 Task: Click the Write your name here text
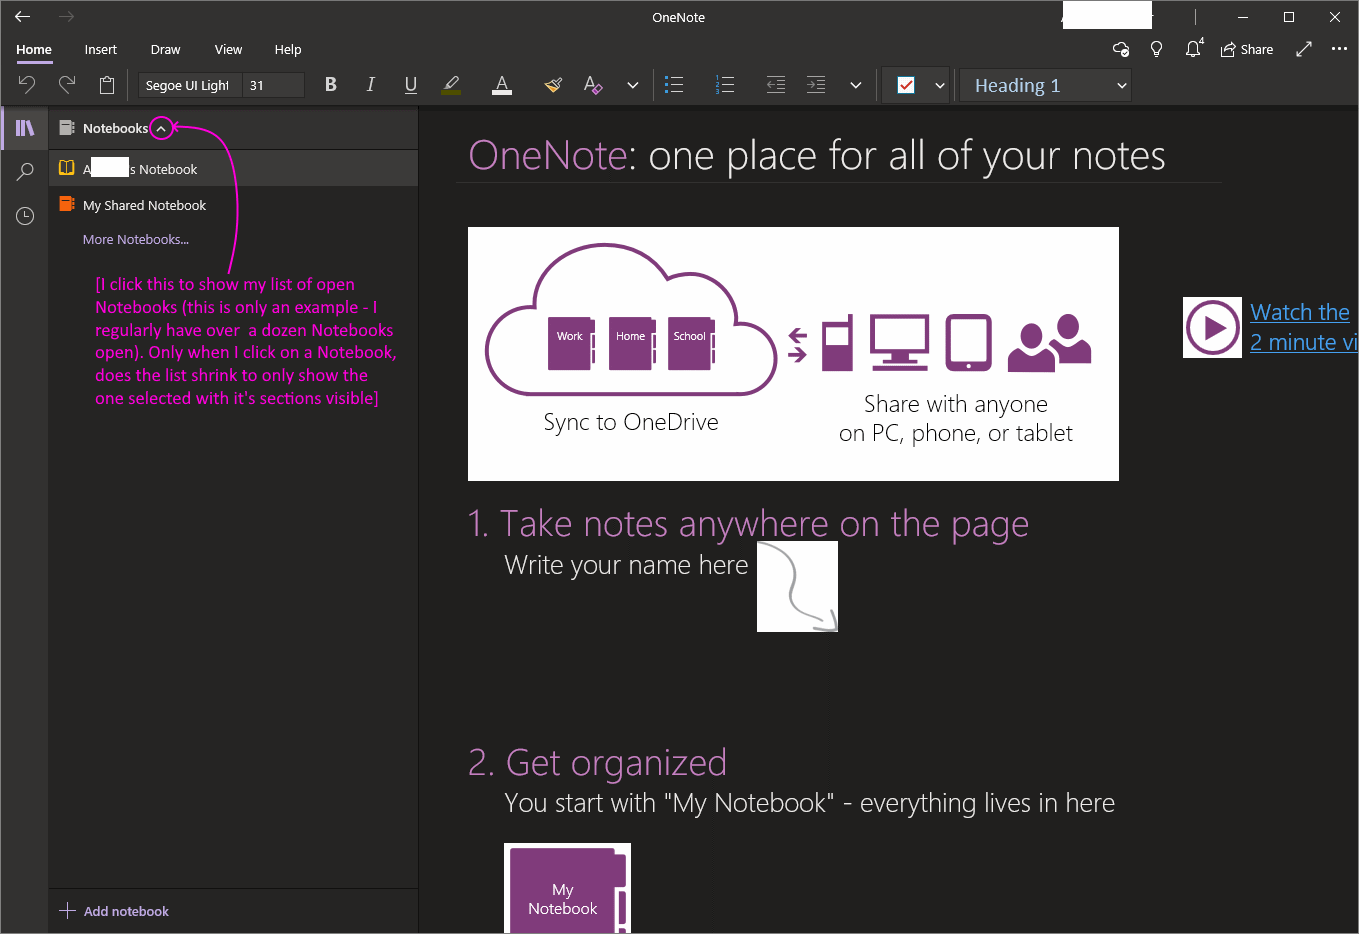[627, 565]
